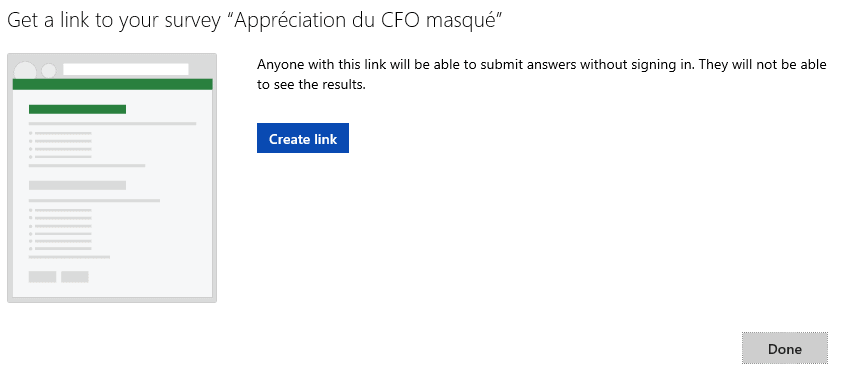Click the wide green header band in the preview
The image size is (857, 380).
coord(113,84)
